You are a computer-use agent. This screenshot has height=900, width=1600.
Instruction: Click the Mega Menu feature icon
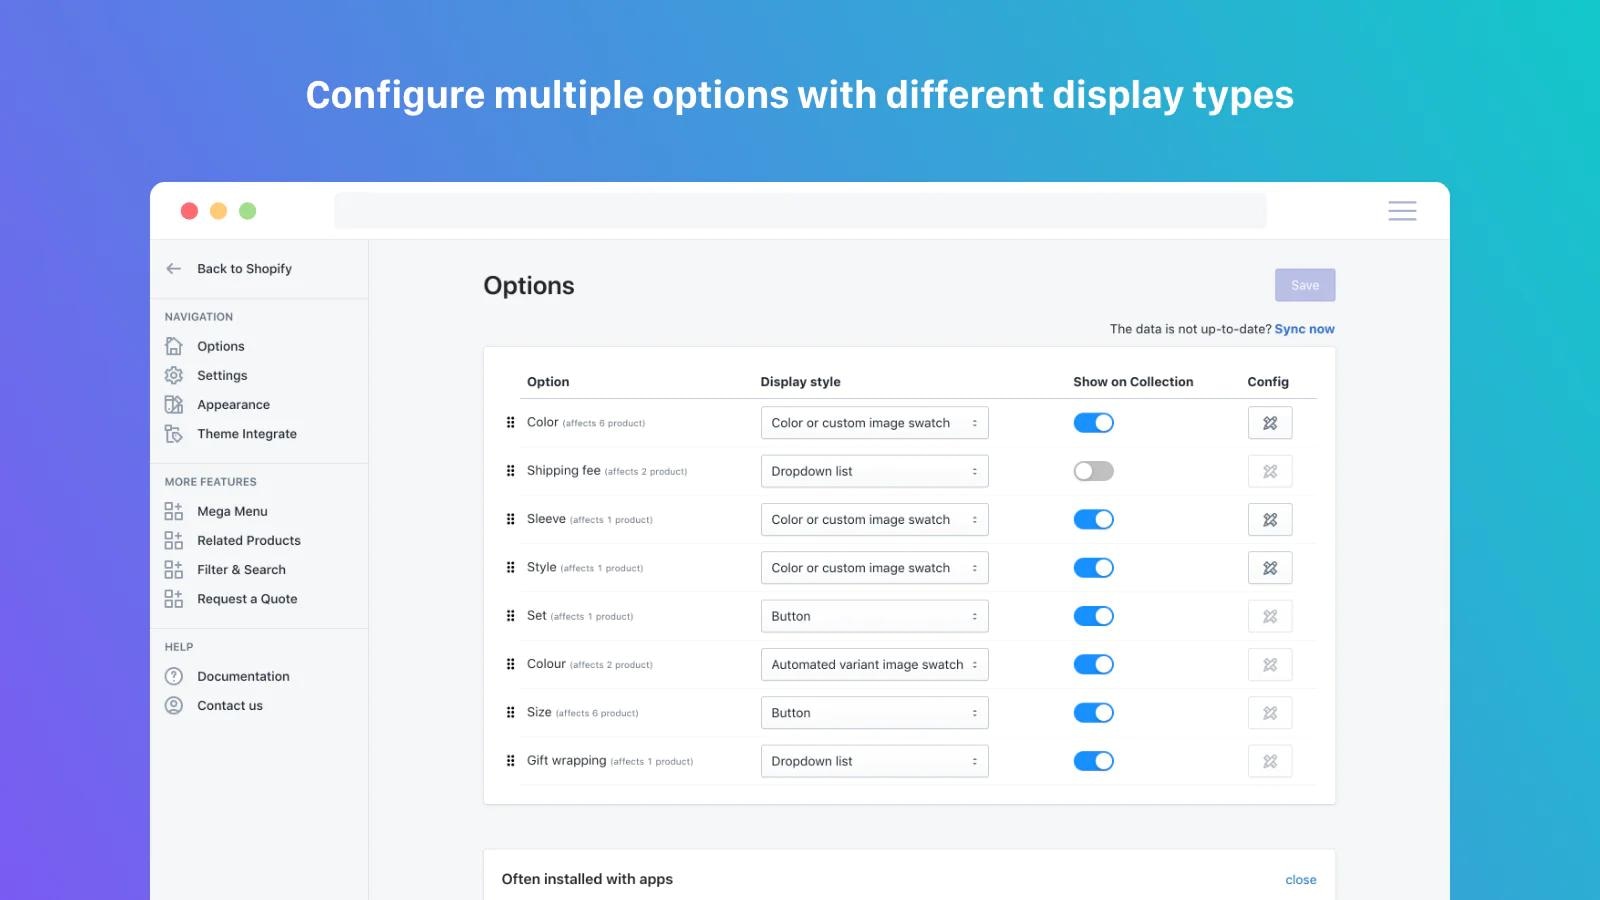(x=171, y=511)
